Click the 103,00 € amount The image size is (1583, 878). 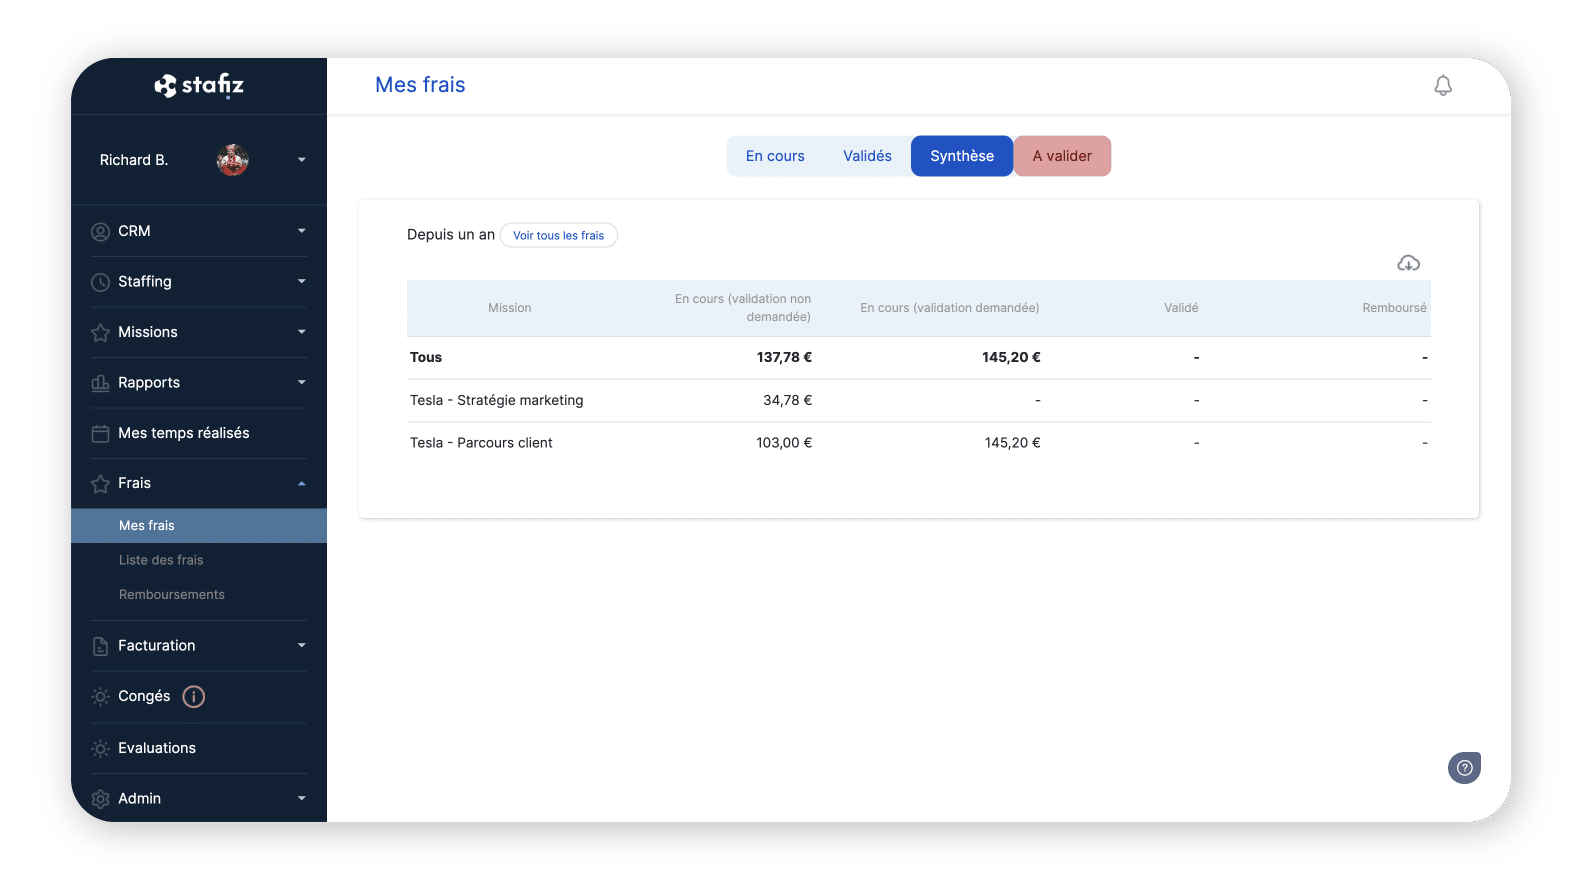(x=784, y=443)
